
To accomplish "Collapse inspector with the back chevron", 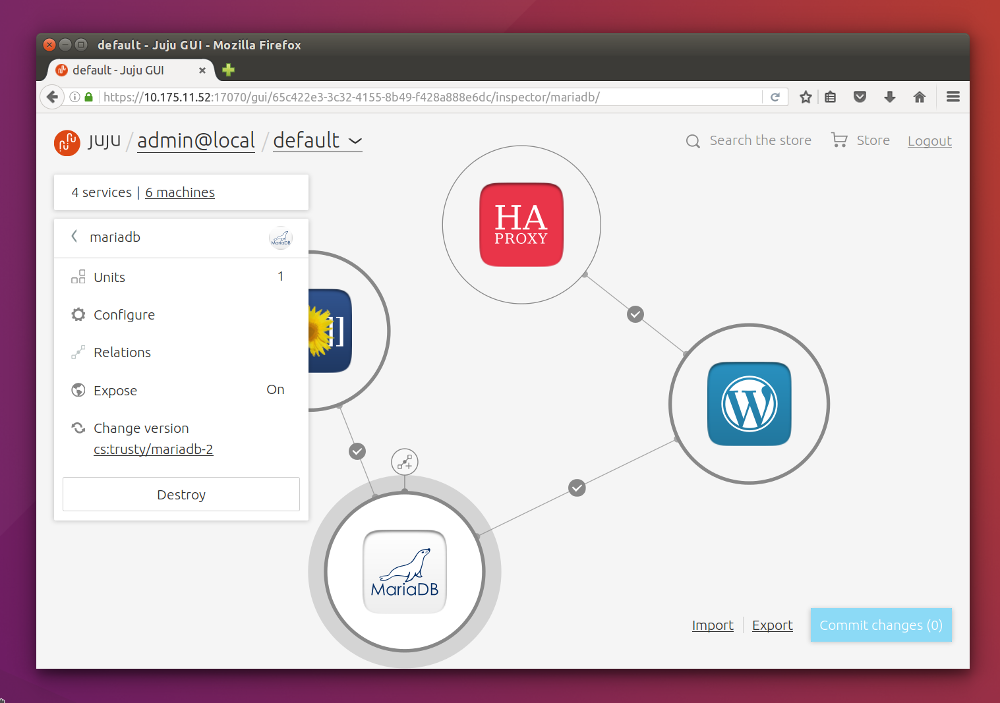I will (x=74, y=237).
